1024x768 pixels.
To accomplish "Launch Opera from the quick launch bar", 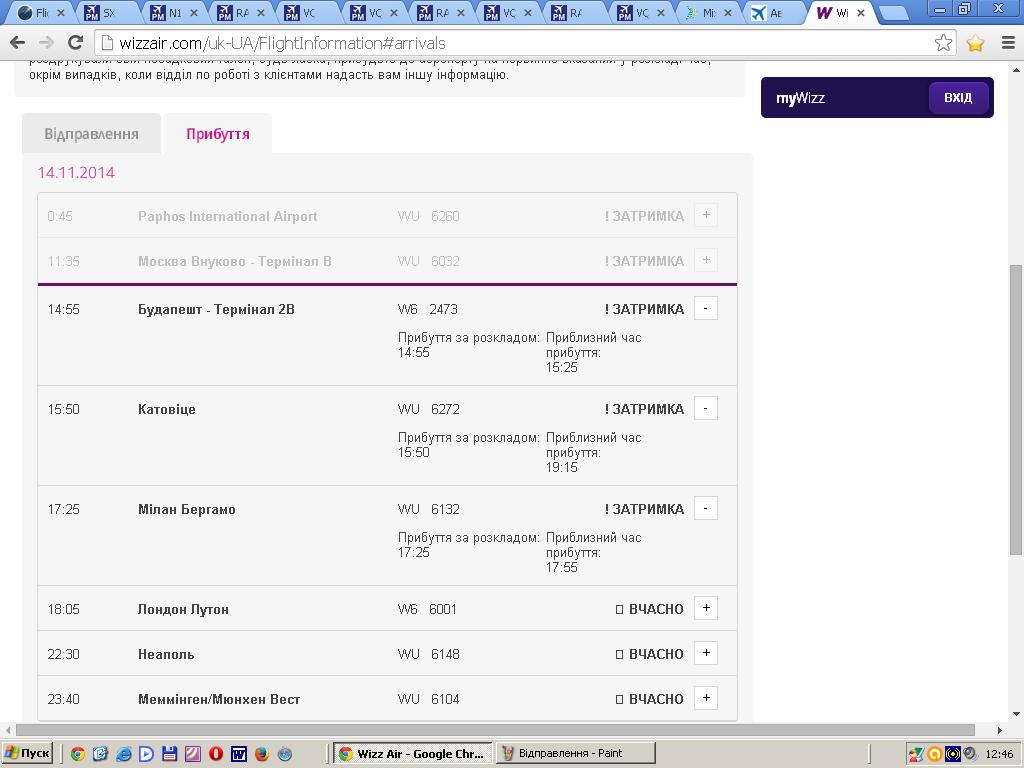I will click(x=215, y=753).
